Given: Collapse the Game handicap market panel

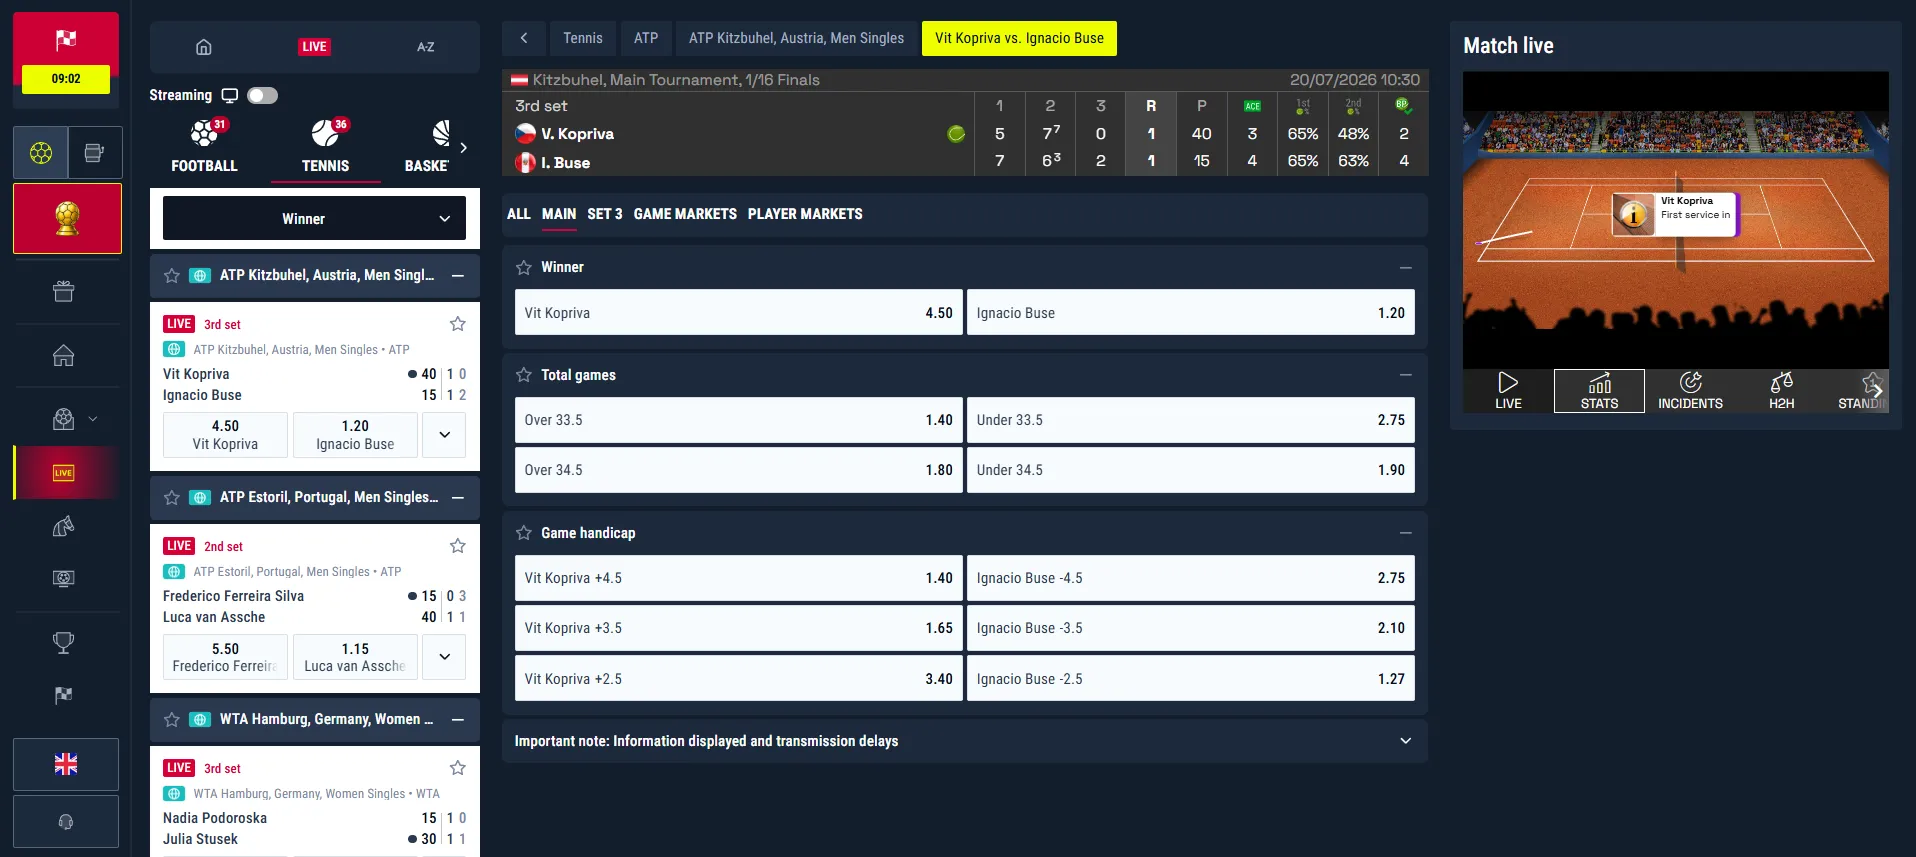Looking at the screenshot, I should coord(1406,533).
